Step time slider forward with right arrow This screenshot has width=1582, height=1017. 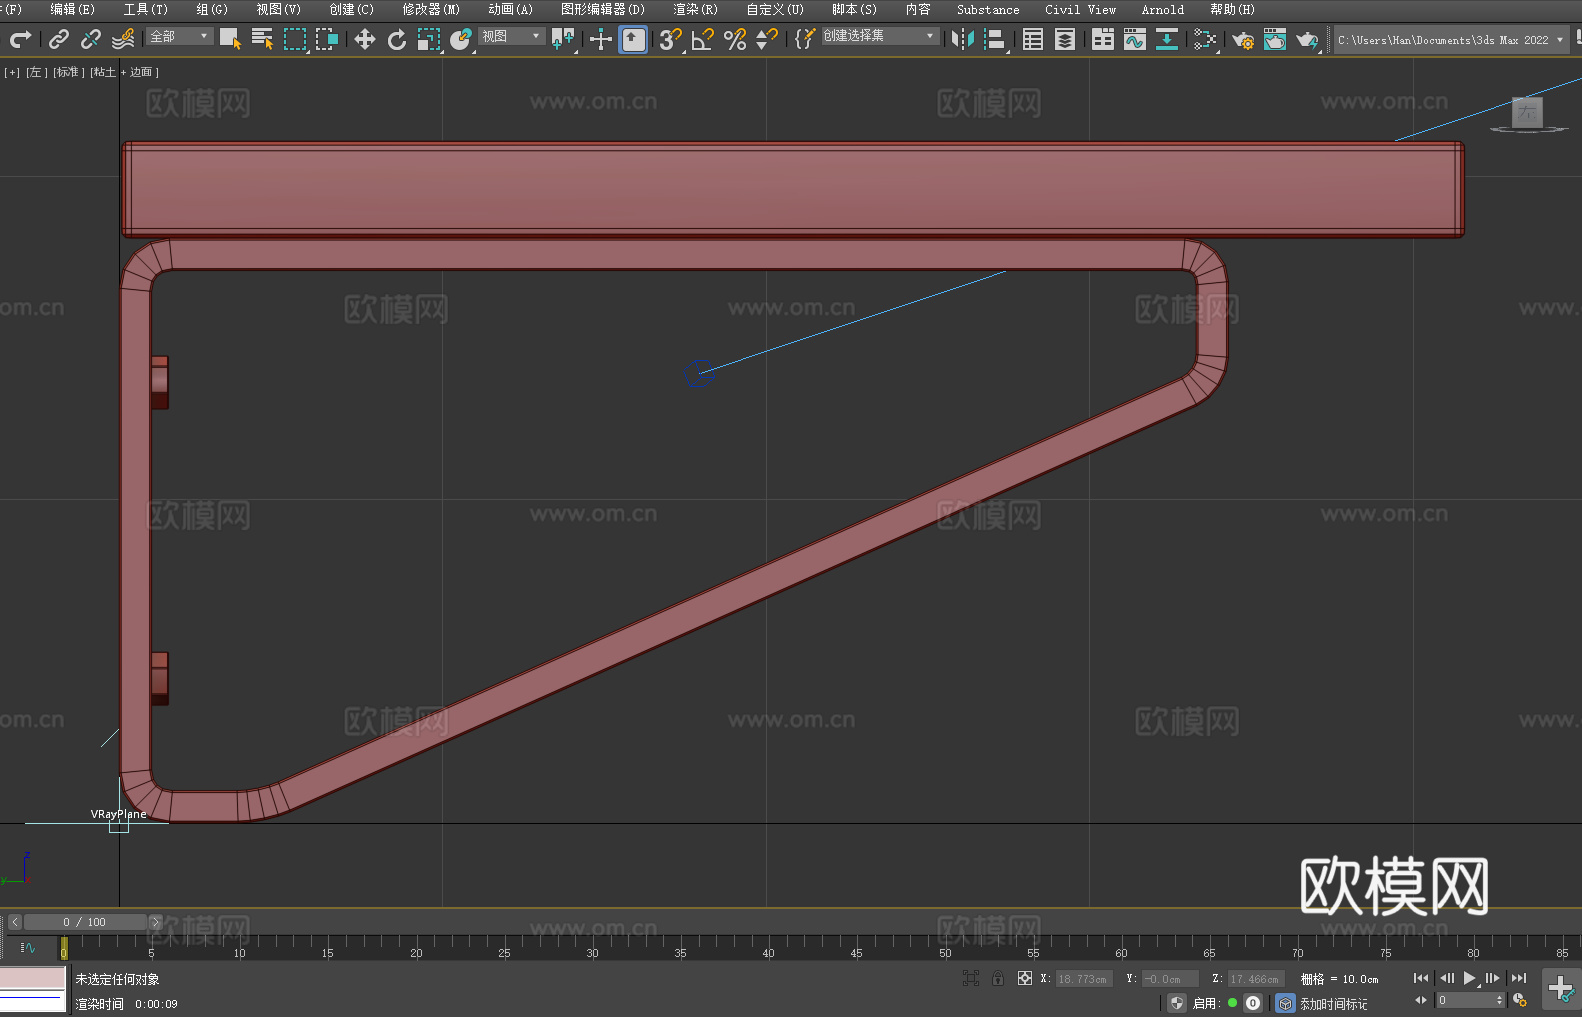click(x=155, y=922)
